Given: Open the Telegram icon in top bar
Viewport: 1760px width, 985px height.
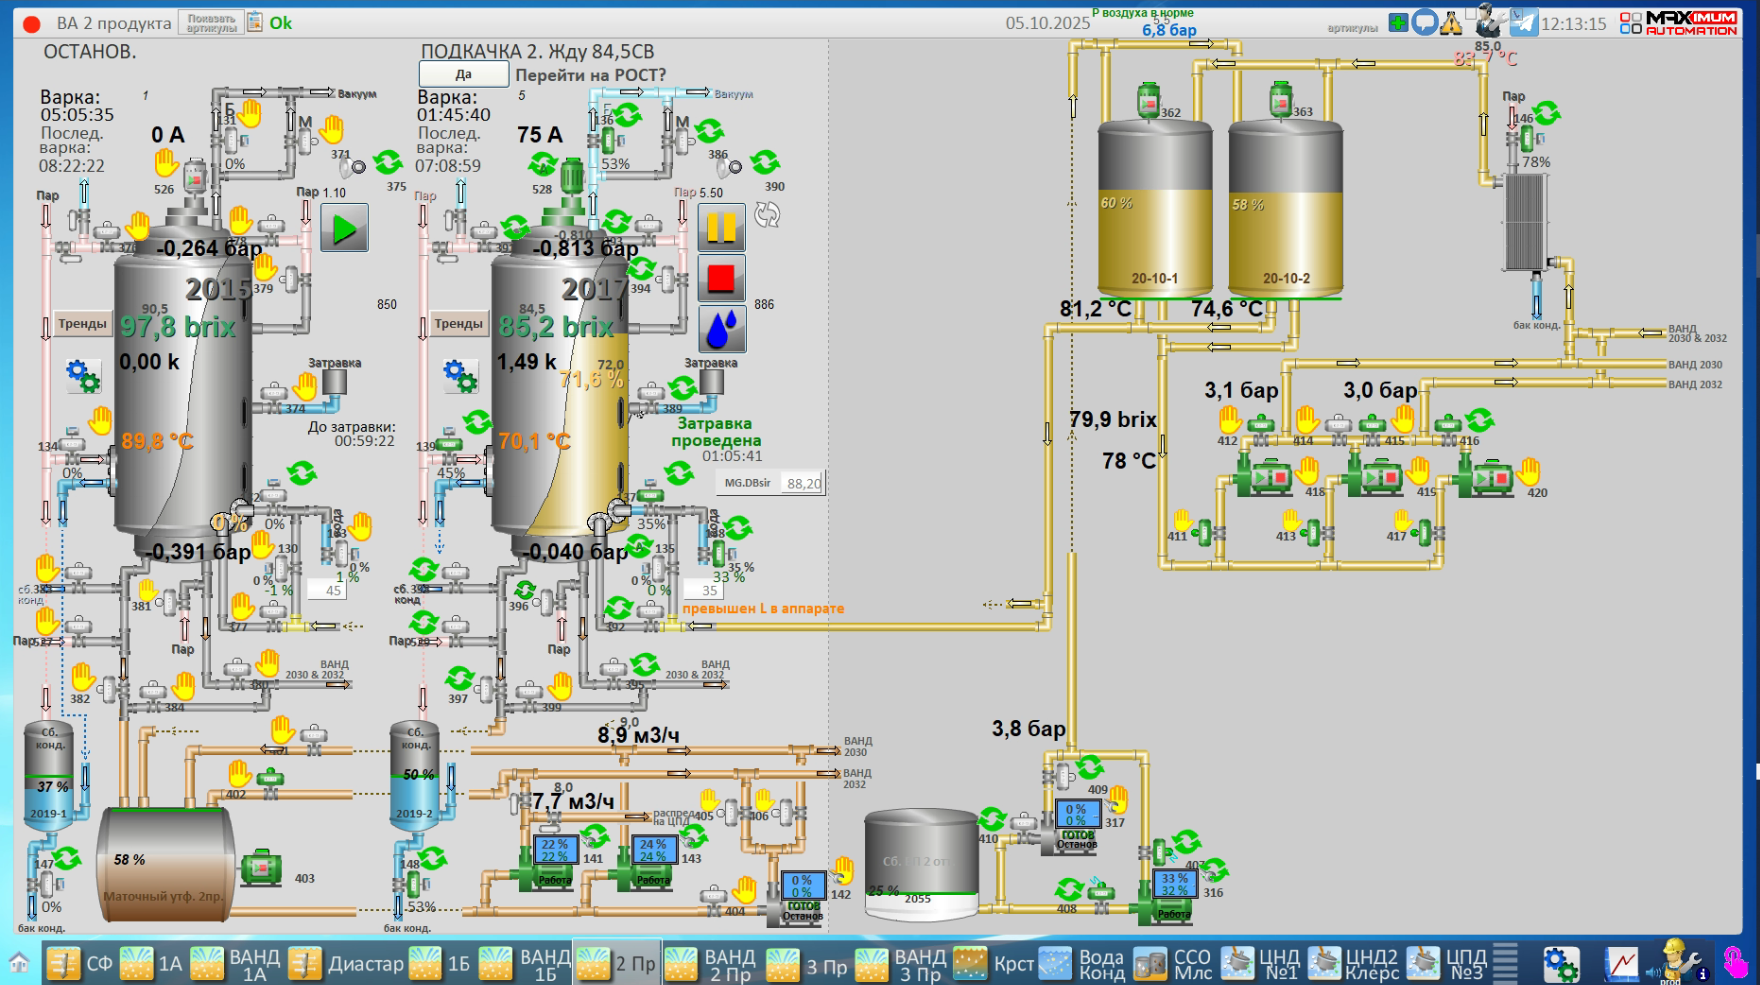Looking at the screenshot, I should click(1523, 23).
